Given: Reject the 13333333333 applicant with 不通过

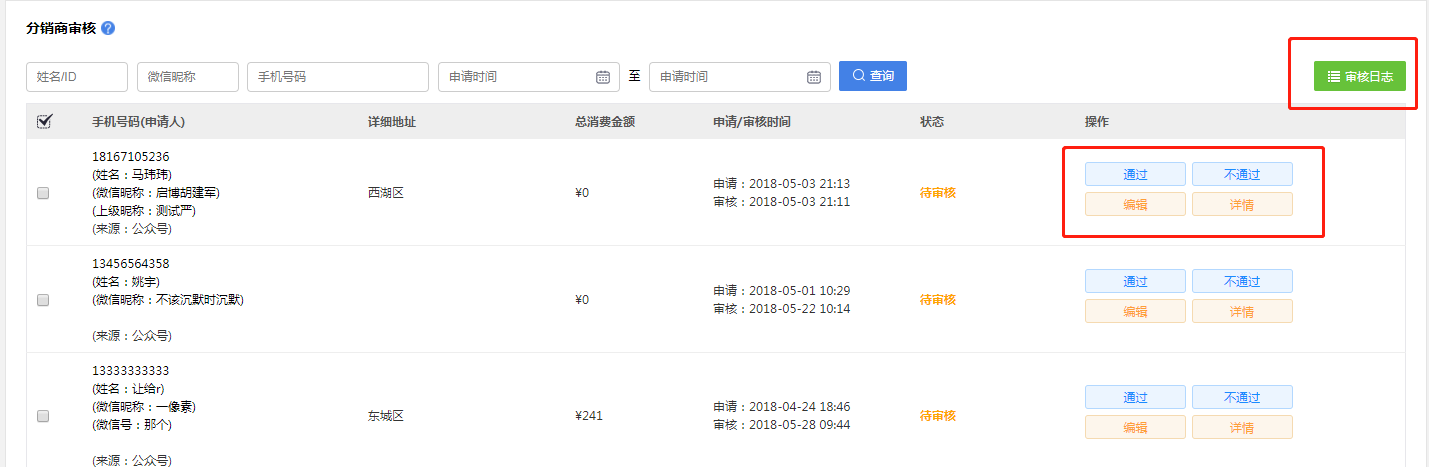Looking at the screenshot, I should pos(1242,397).
